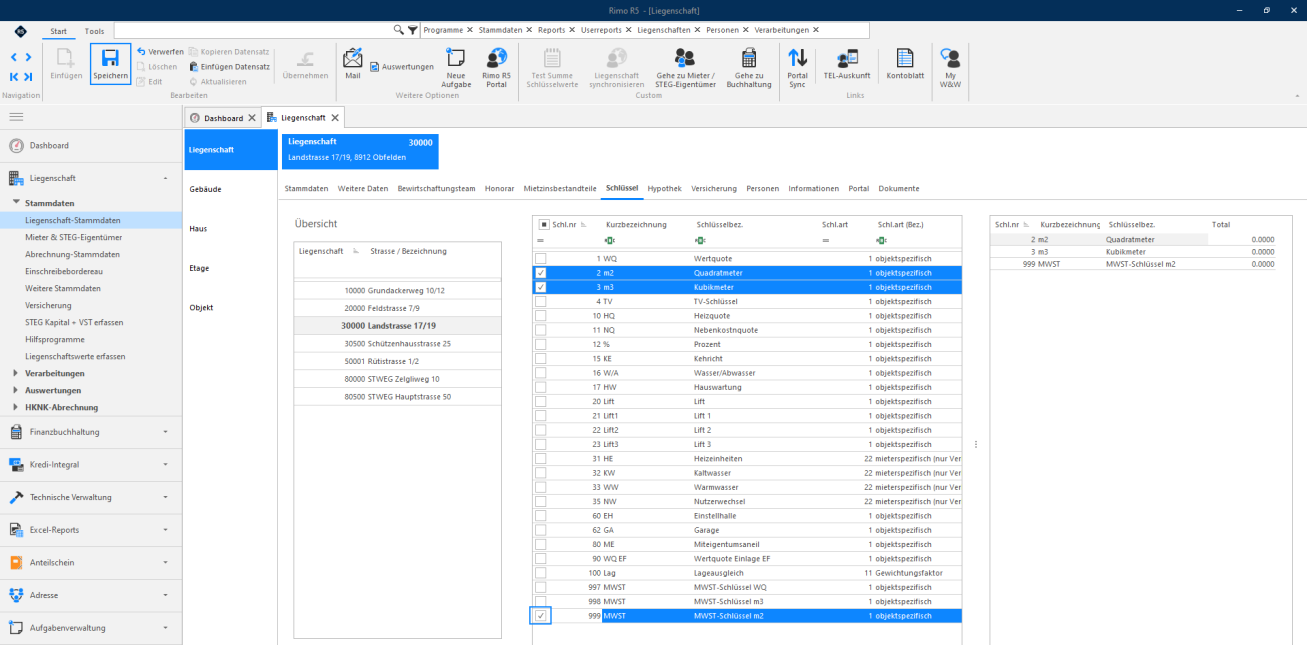Select property 10000 Grundackerweg 10/12

point(397,290)
